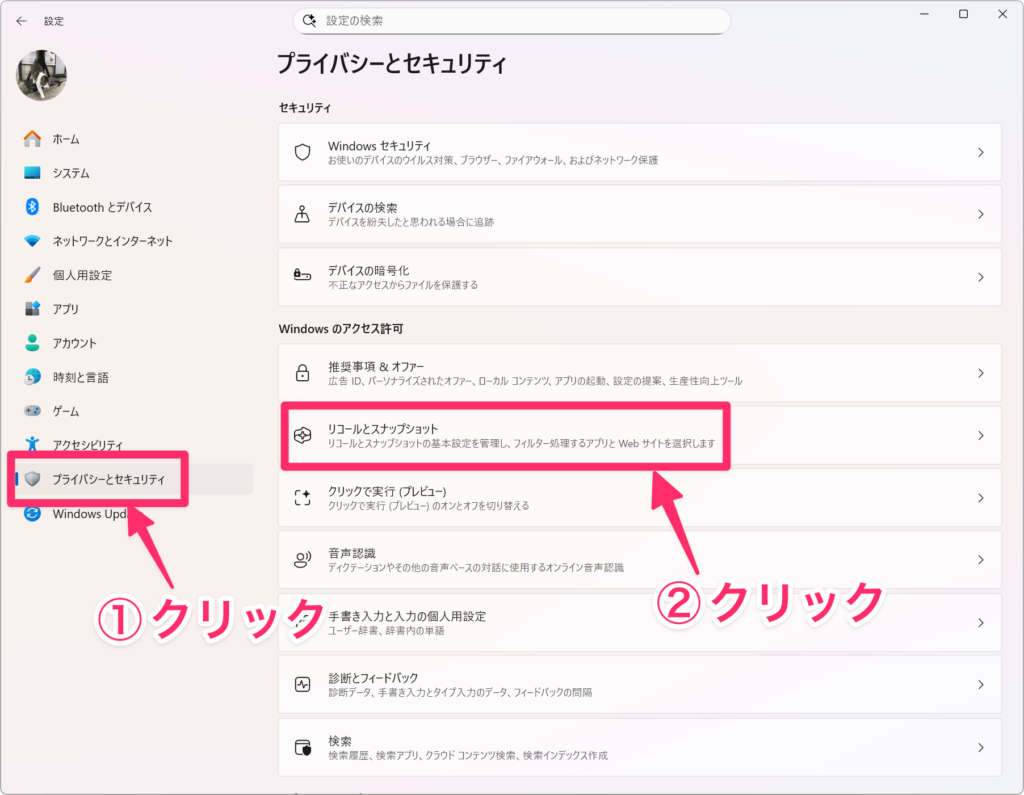Open the 手書き入力と入力の個人用設定 row
This screenshot has height=795, width=1024.
tap(640, 623)
